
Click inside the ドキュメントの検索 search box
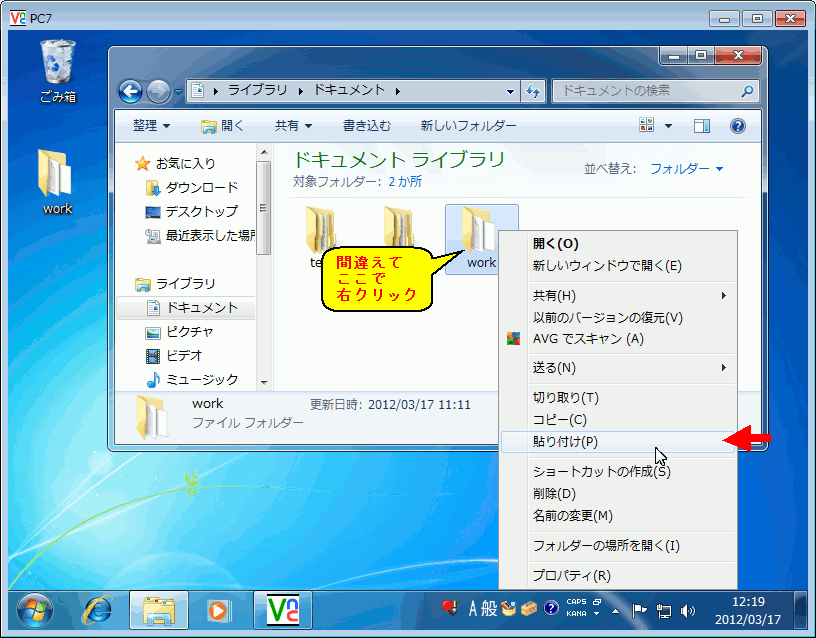tap(651, 90)
